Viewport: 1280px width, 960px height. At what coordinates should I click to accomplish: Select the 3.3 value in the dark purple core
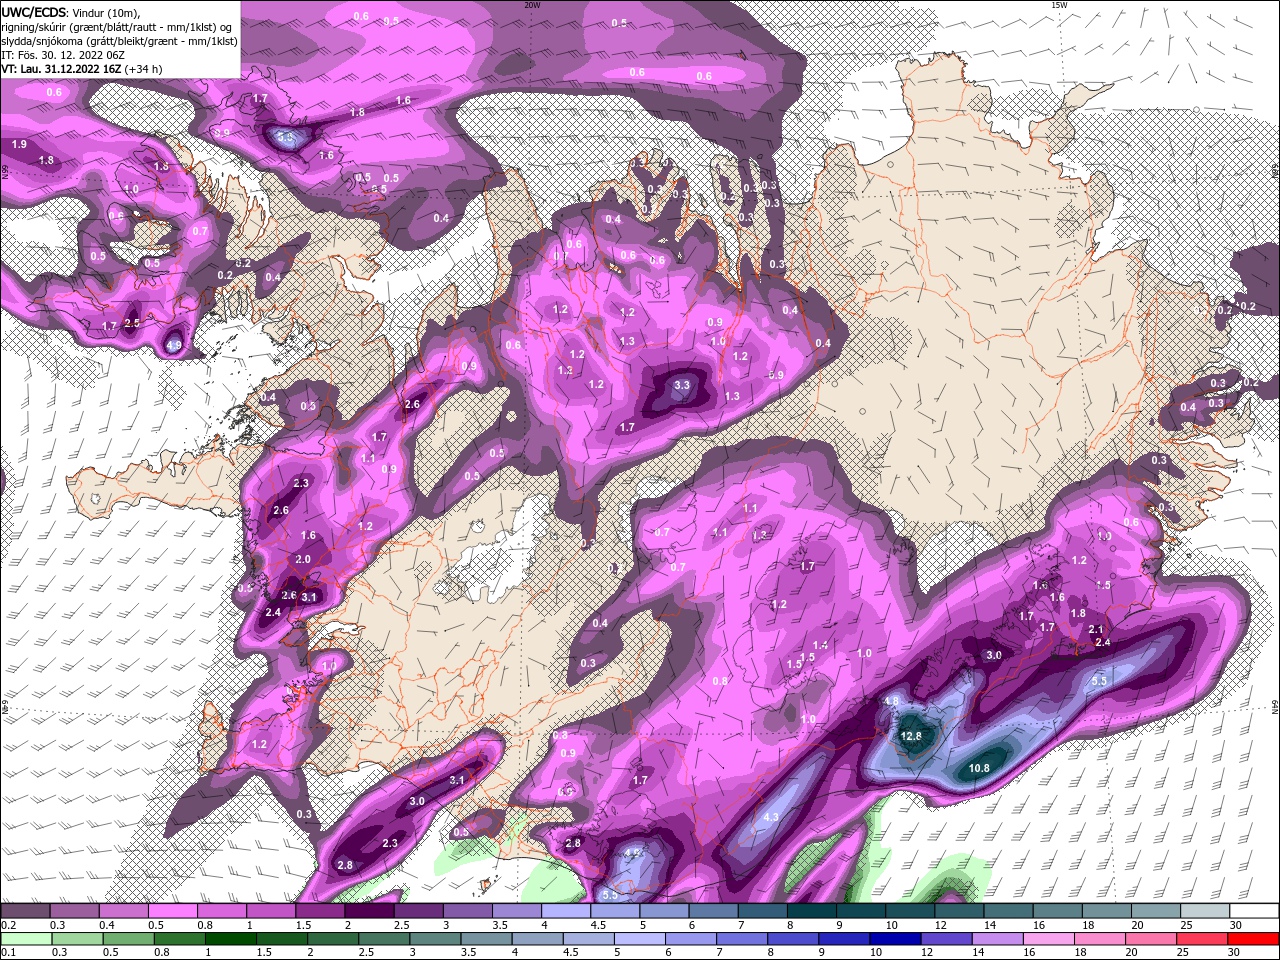point(682,385)
